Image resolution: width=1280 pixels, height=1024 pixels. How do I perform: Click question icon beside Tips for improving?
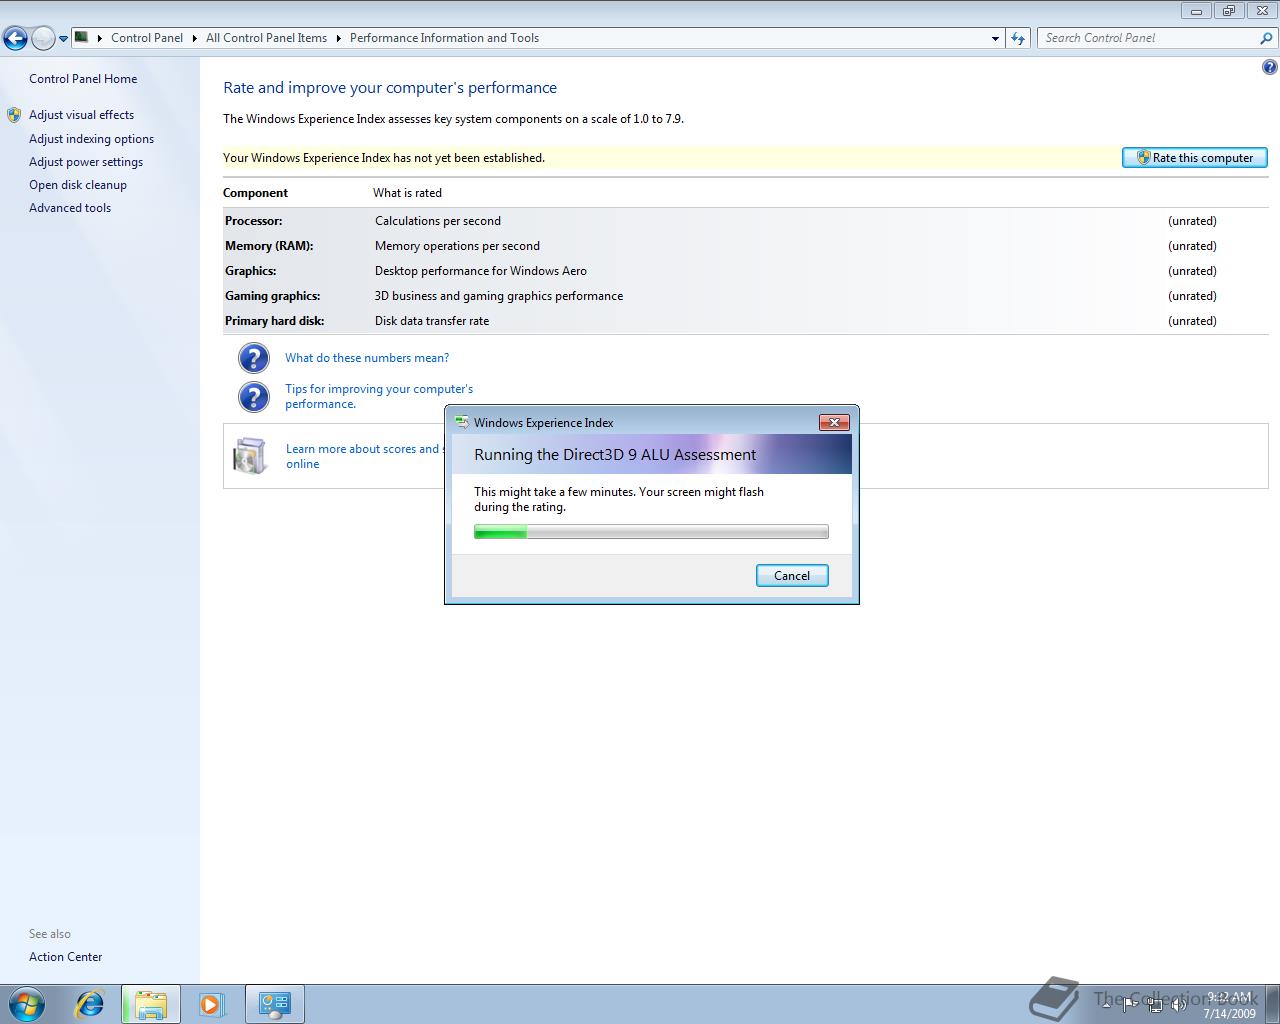click(254, 397)
